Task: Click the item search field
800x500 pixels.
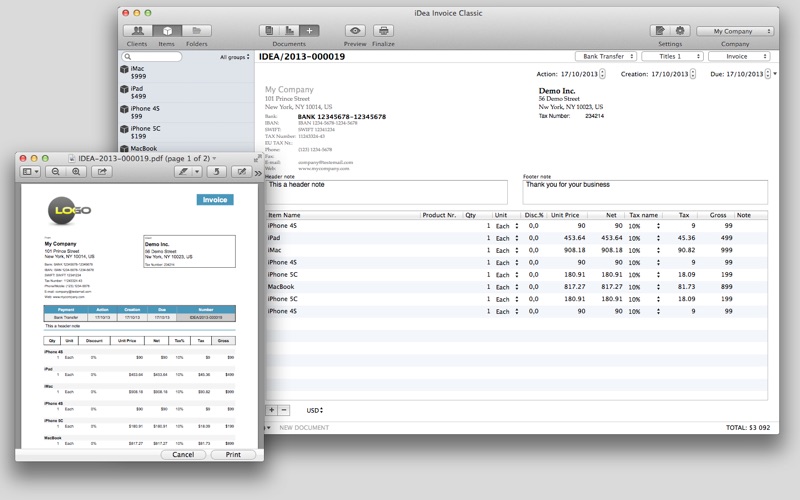Action: coord(155,57)
